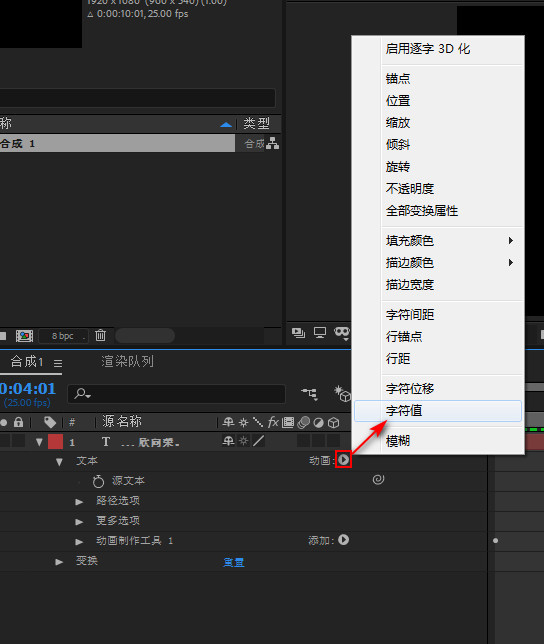The width and height of the screenshot is (544, 644).
Task: Collapse the 文本 property group
Action: (60, 462)
